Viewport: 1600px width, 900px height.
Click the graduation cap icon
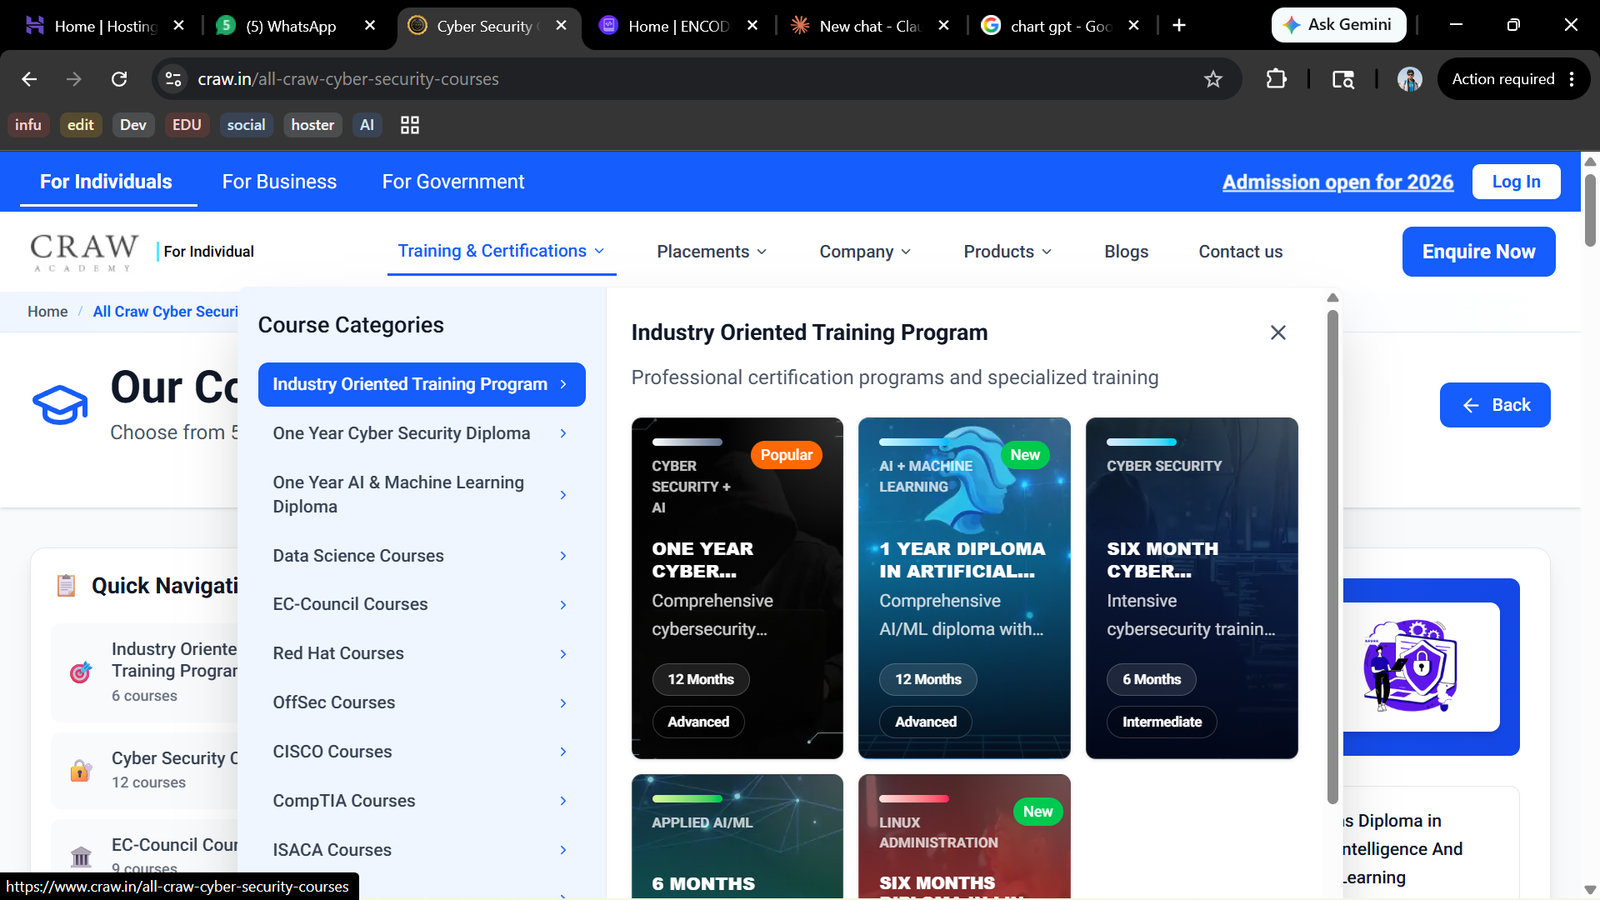tap(60, 405)
